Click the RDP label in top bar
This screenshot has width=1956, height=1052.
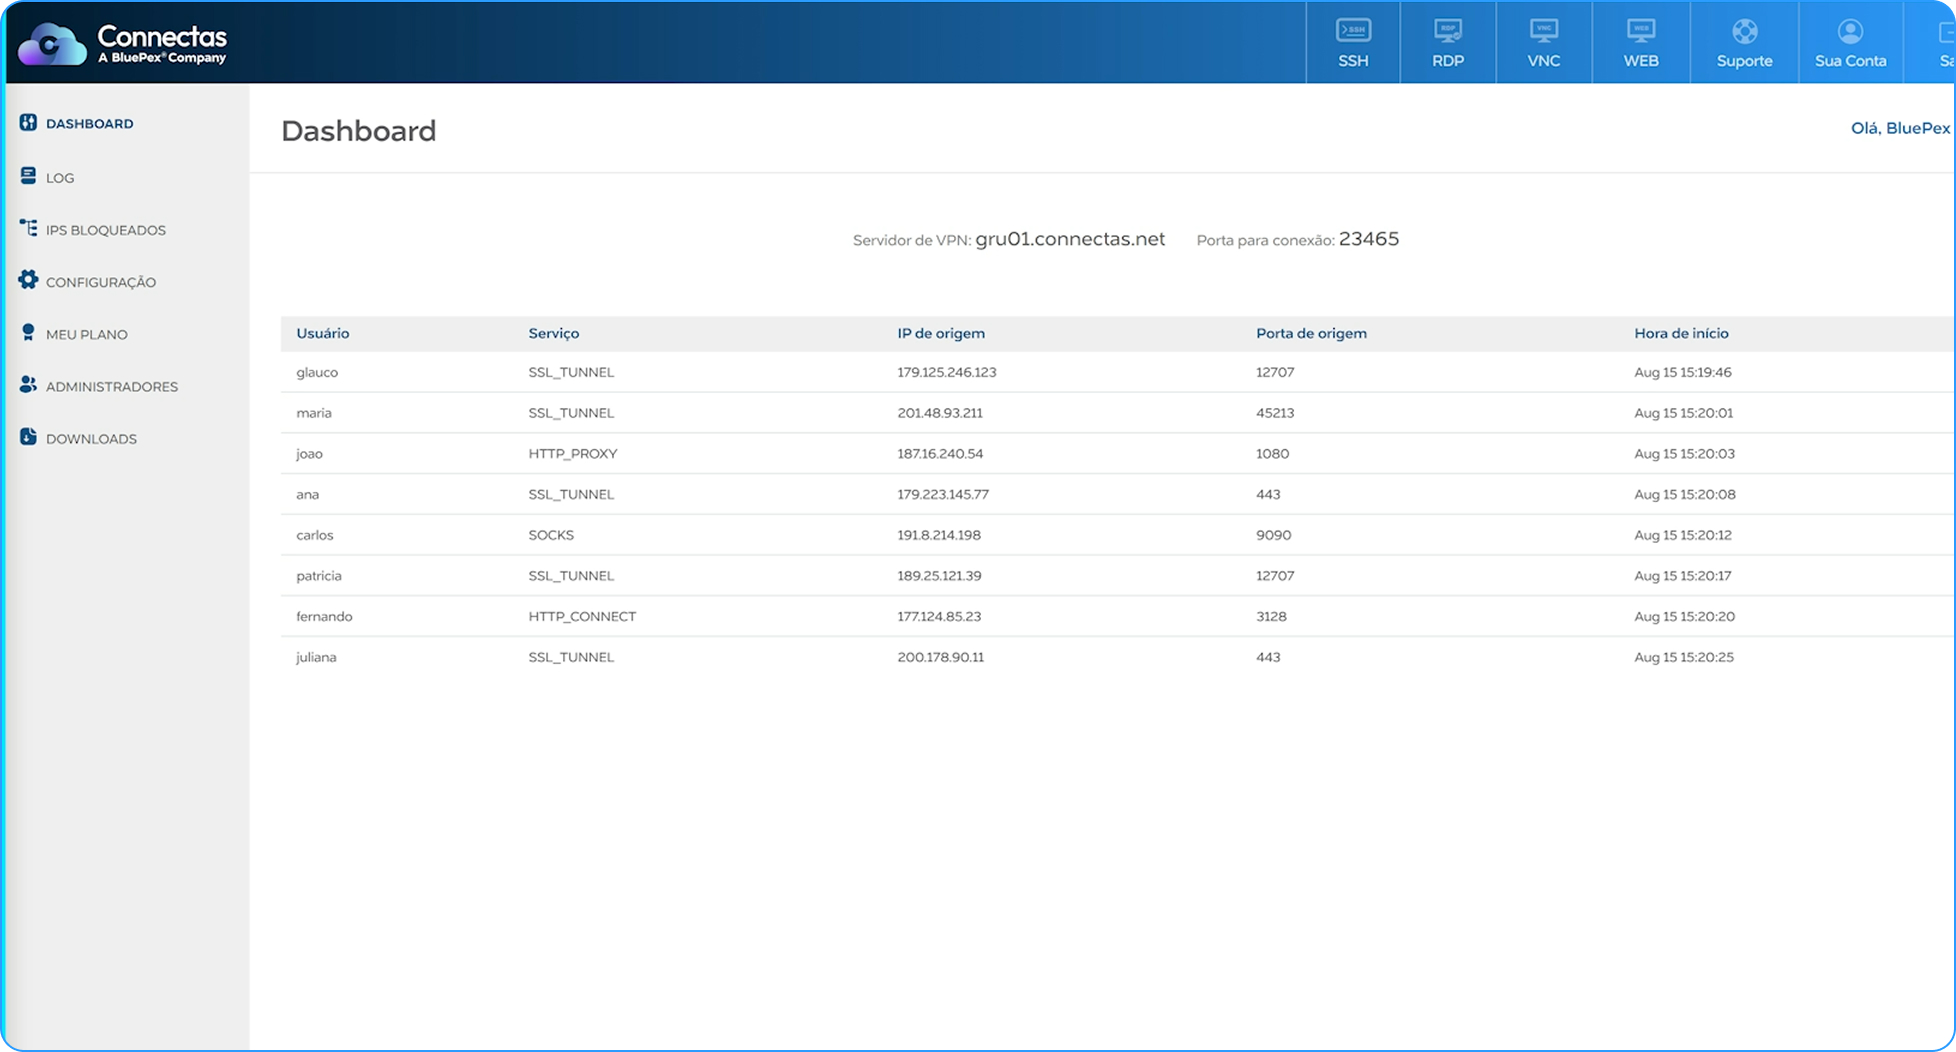pyautogui.click(x=1447, y=61)
